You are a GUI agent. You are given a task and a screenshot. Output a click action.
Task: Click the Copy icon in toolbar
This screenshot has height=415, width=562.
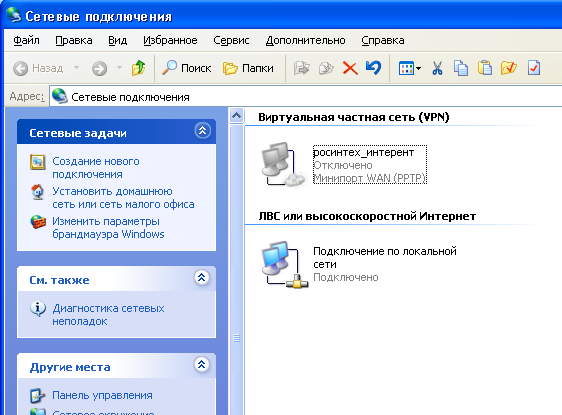coord(461,68)
